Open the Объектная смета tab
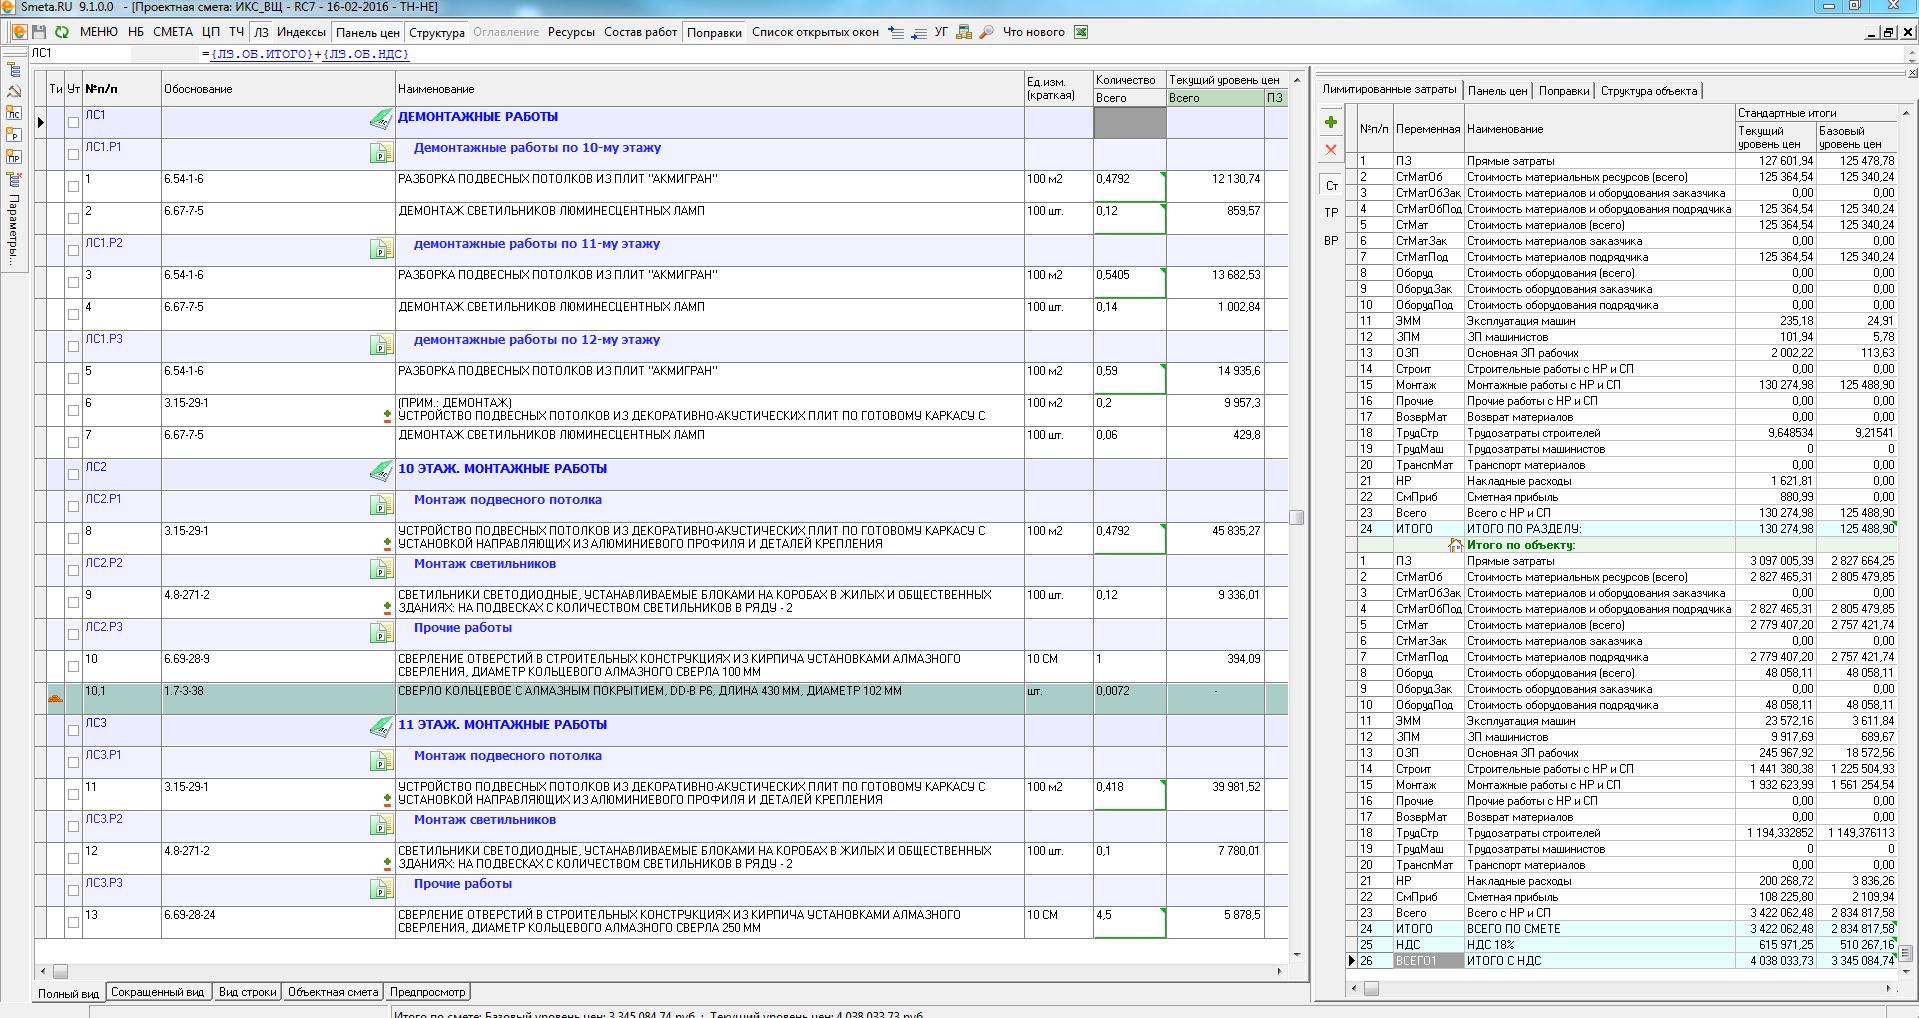The height and width of the screenshot is (1018, 1919). (x=333, y=992)
